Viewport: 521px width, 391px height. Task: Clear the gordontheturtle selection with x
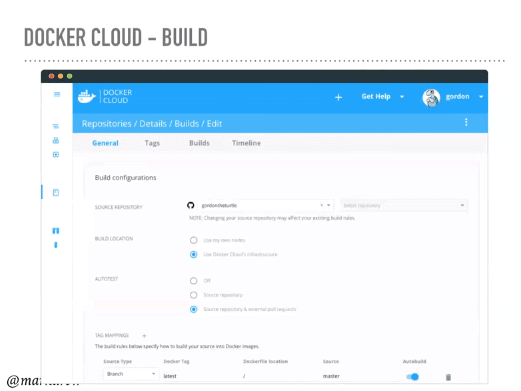click(322, 205)
